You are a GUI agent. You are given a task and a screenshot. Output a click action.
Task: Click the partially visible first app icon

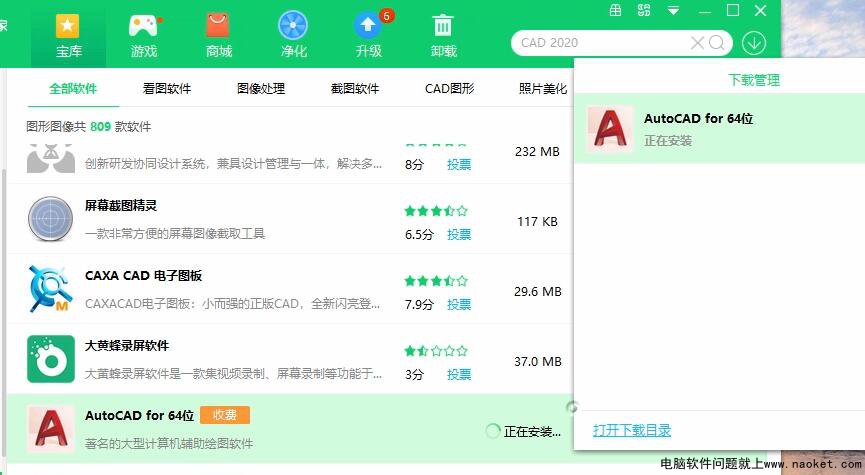(x=51, y=159)
